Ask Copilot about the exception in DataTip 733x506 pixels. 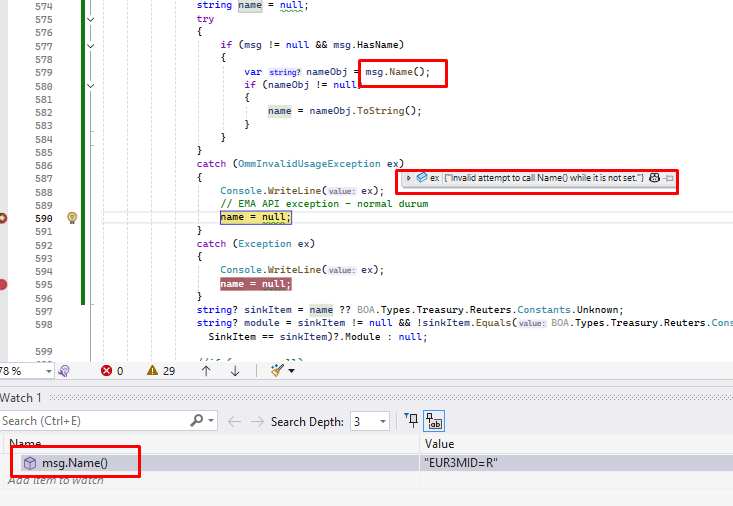click(654, 178)
